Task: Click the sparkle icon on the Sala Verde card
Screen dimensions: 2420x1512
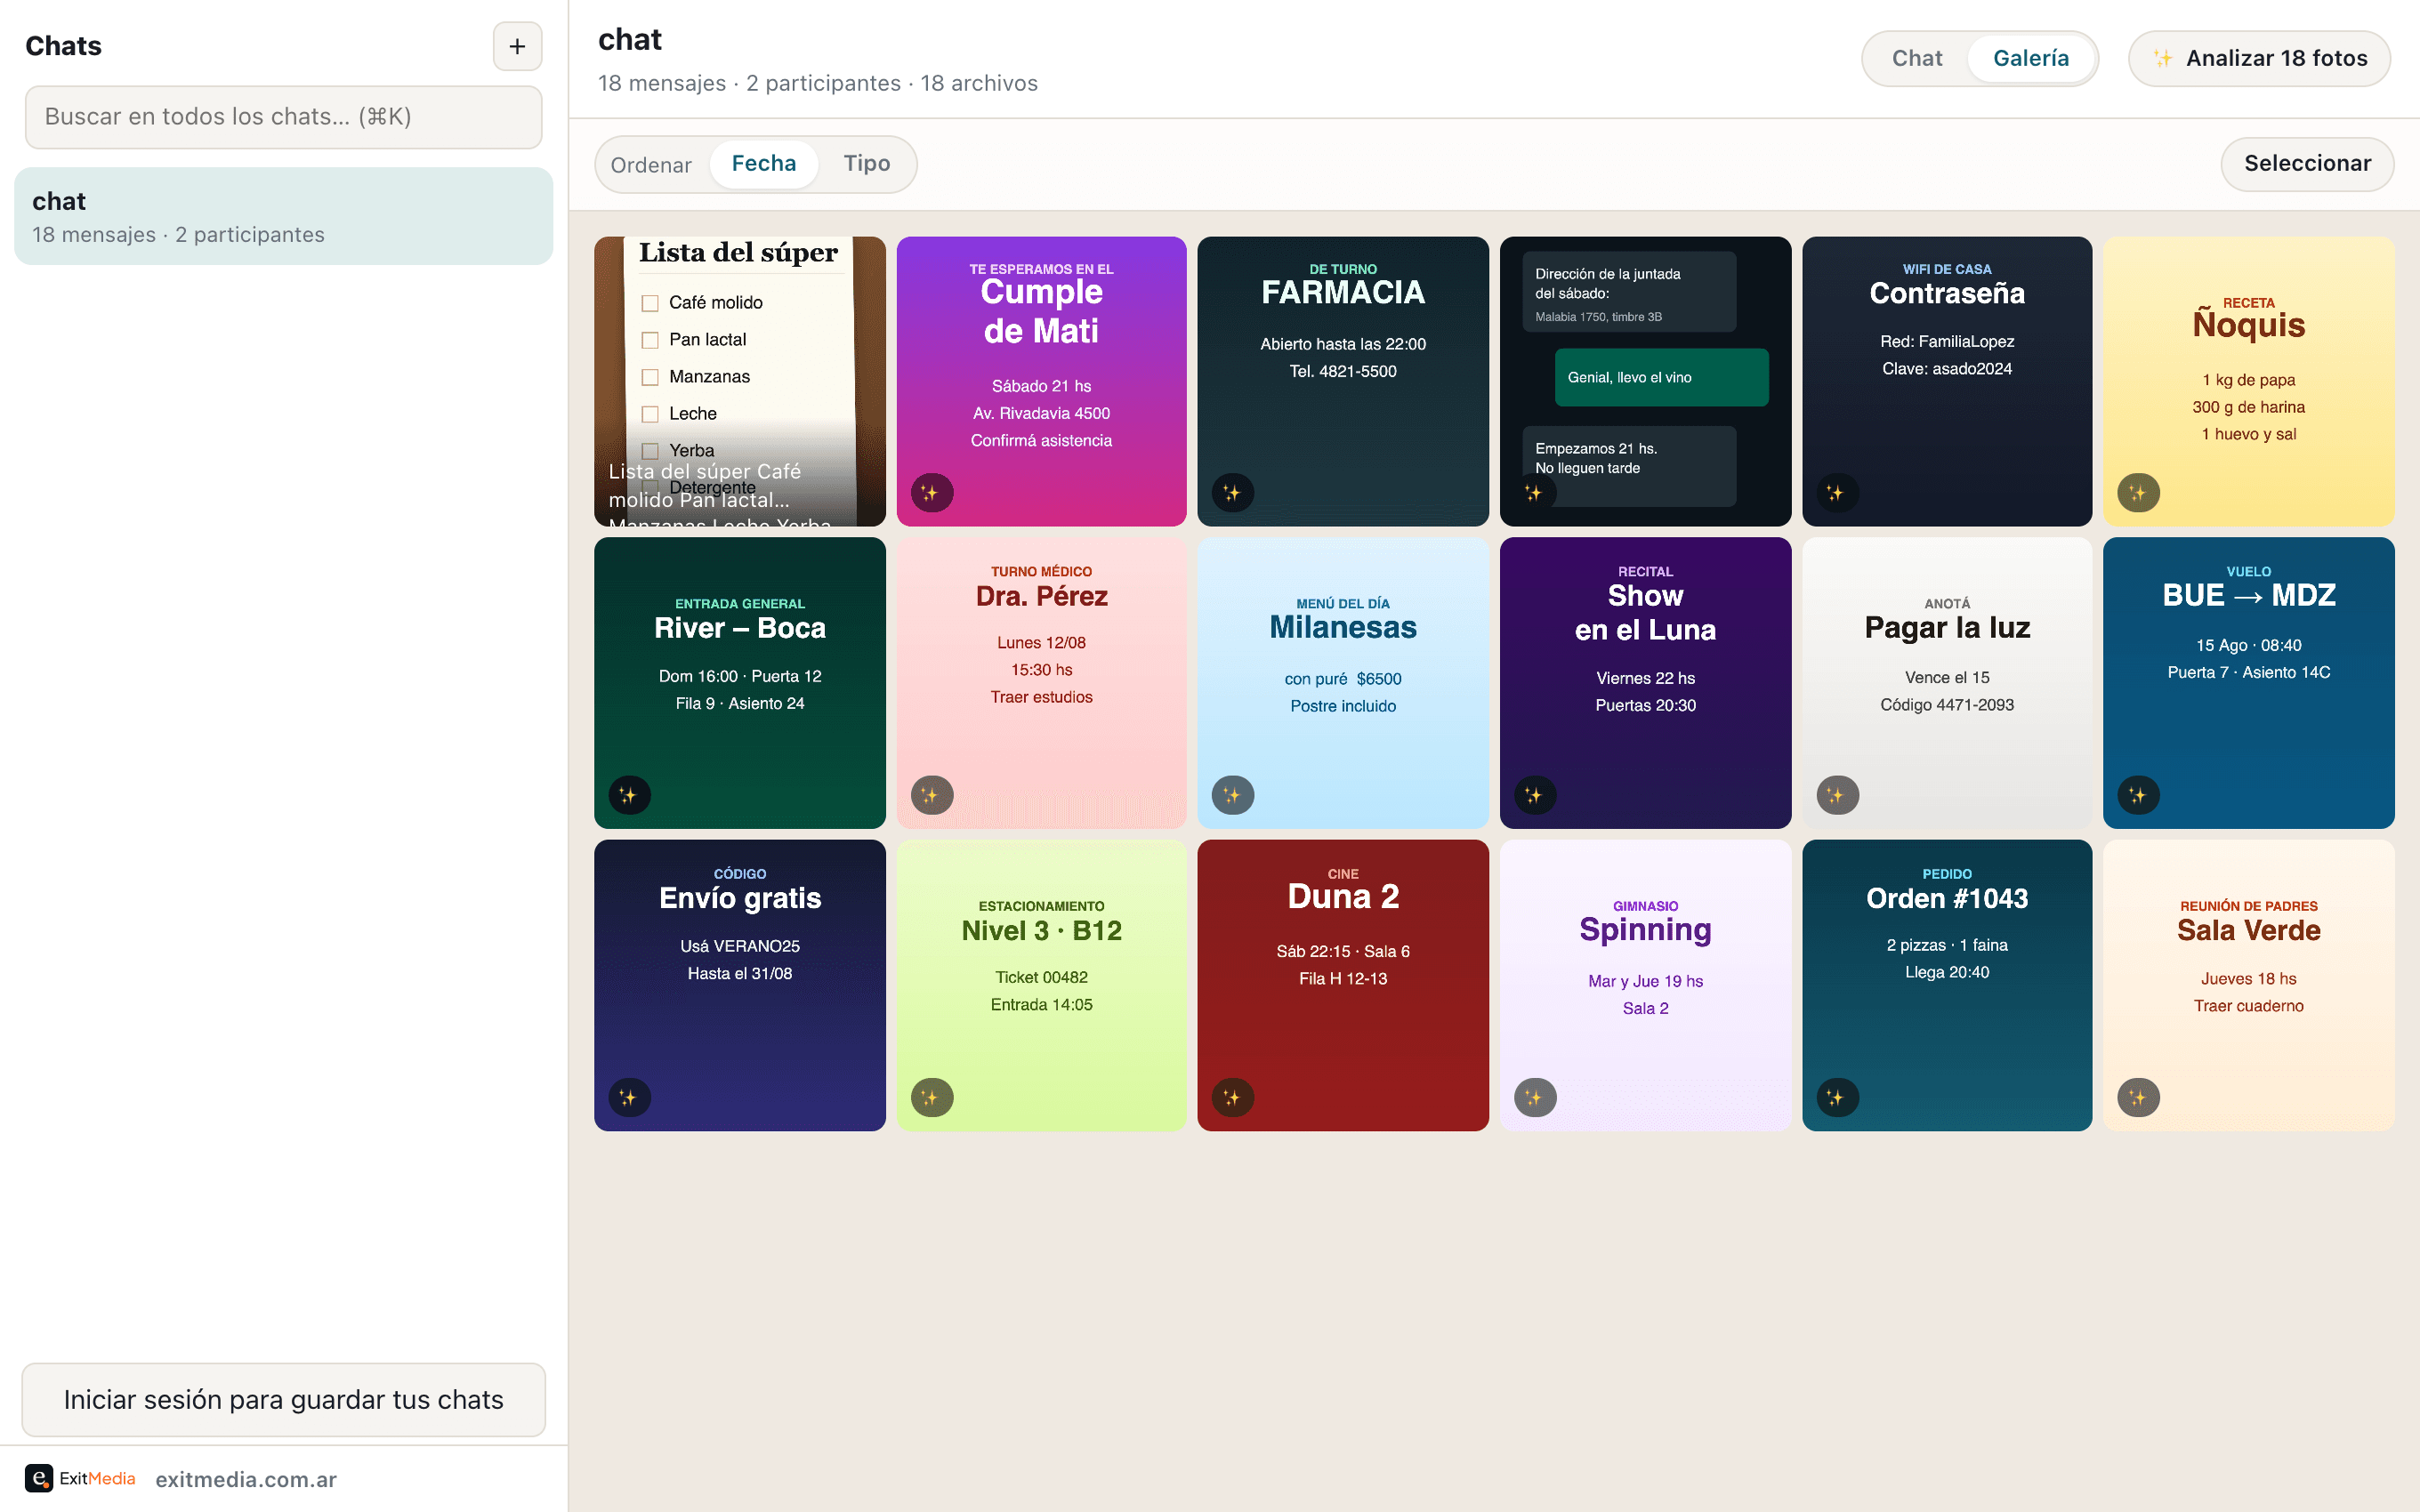Action: point(2138,1097)
